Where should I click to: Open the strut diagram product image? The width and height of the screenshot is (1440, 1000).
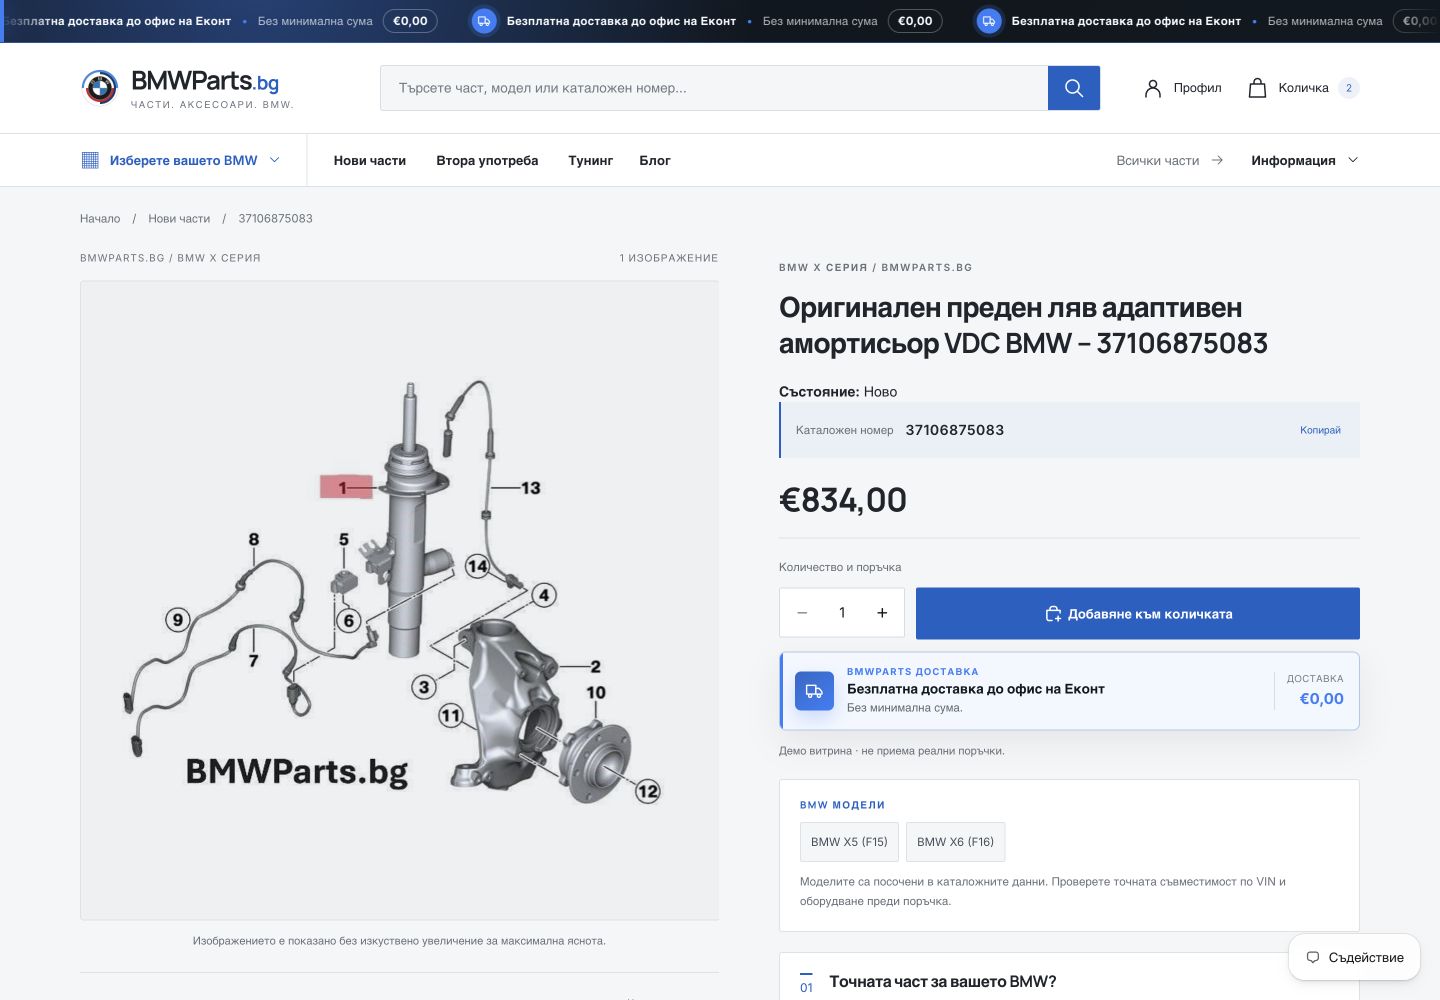pyautogui.click(x=399, y=600)
